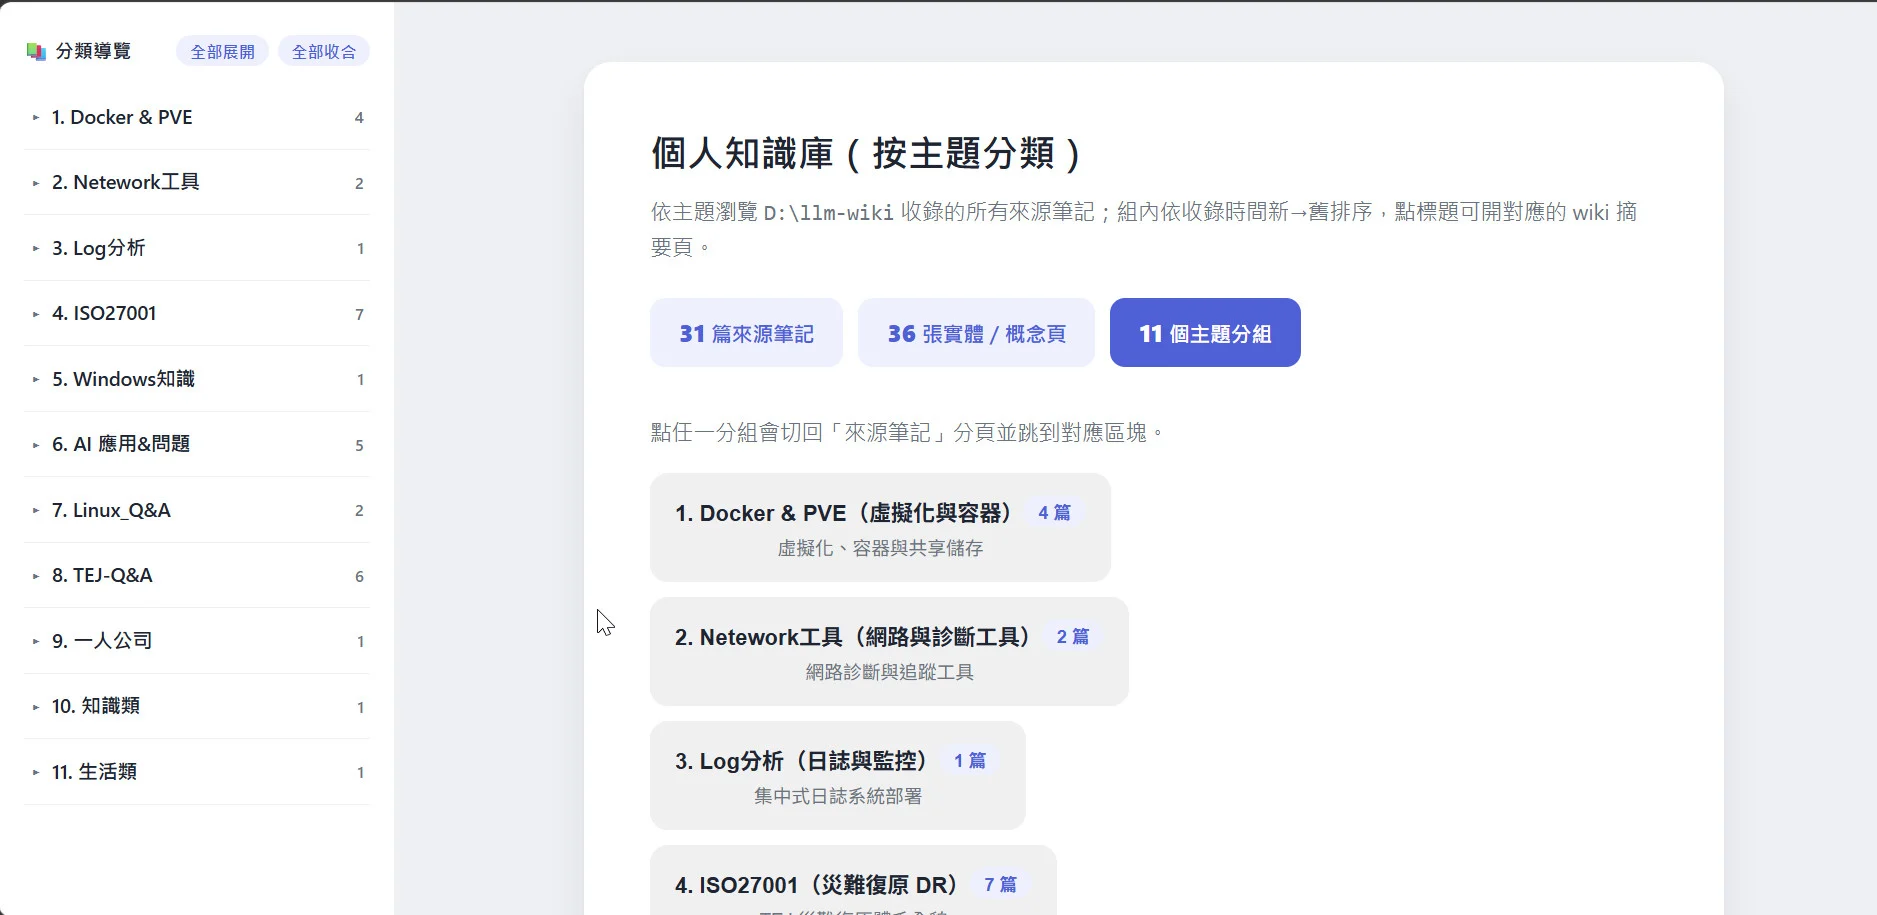Click the D:\llm-wiki path text
The width and height of the screenshot is (1877, 915).
(829, 213)
